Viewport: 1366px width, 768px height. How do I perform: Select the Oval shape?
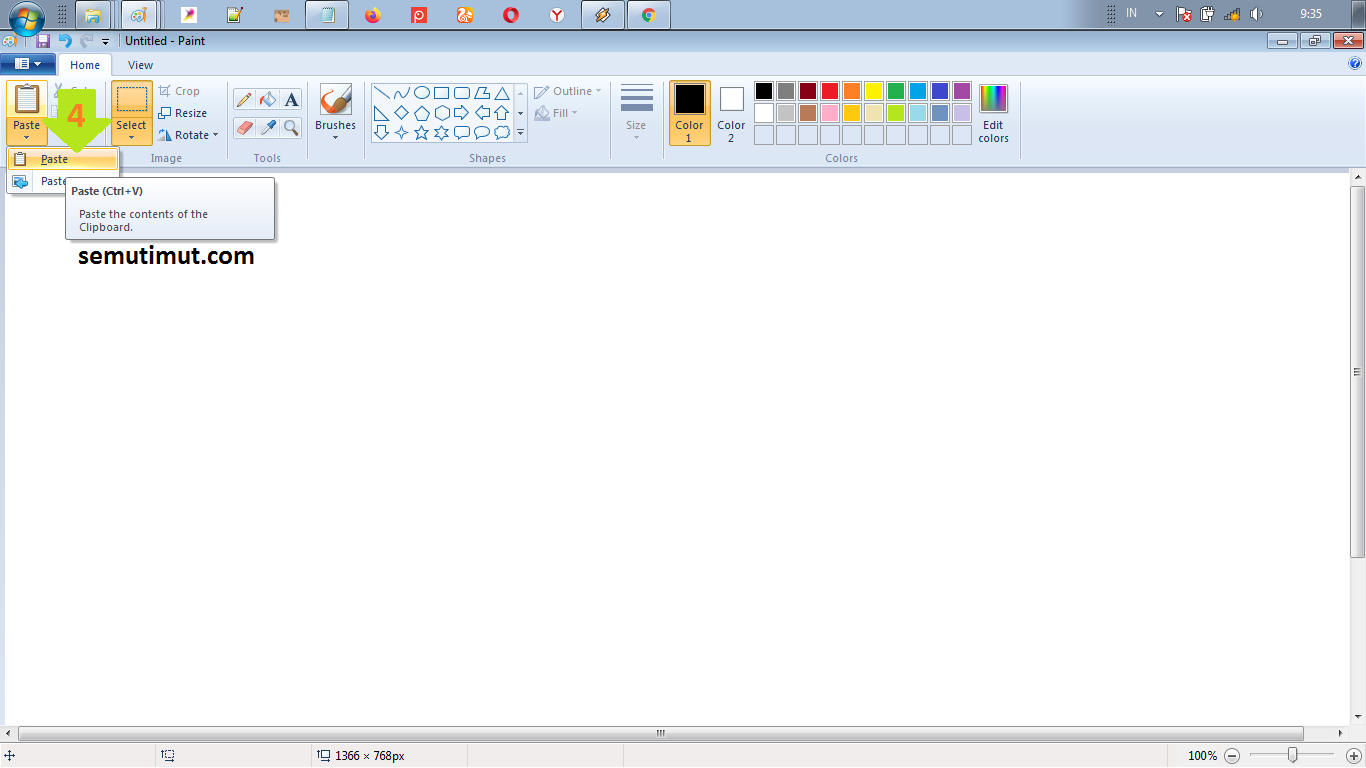pyautogui.click(x=422, y=91)
